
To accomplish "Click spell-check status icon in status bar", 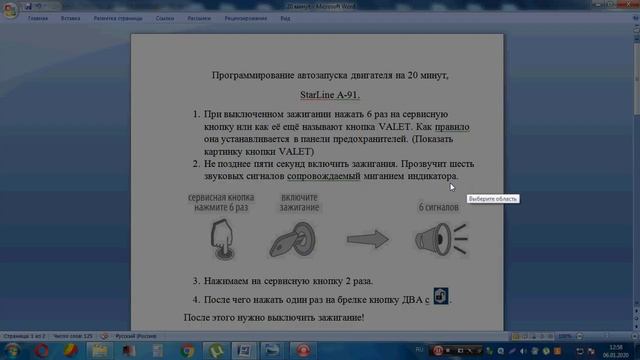I will pos(104,336).
